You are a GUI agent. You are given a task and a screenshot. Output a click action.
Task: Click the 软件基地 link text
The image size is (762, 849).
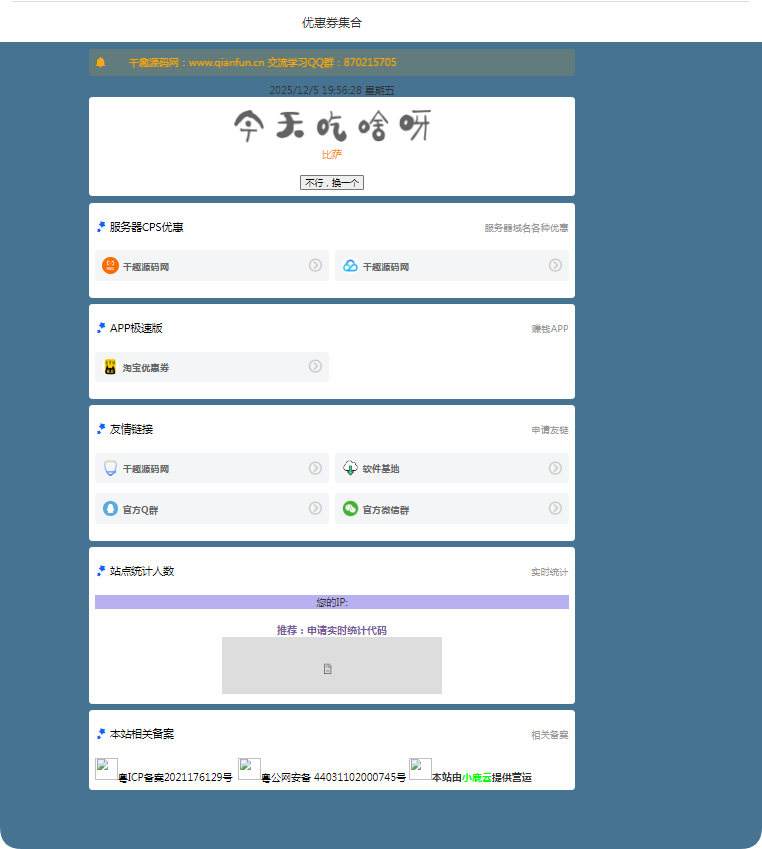381,469
